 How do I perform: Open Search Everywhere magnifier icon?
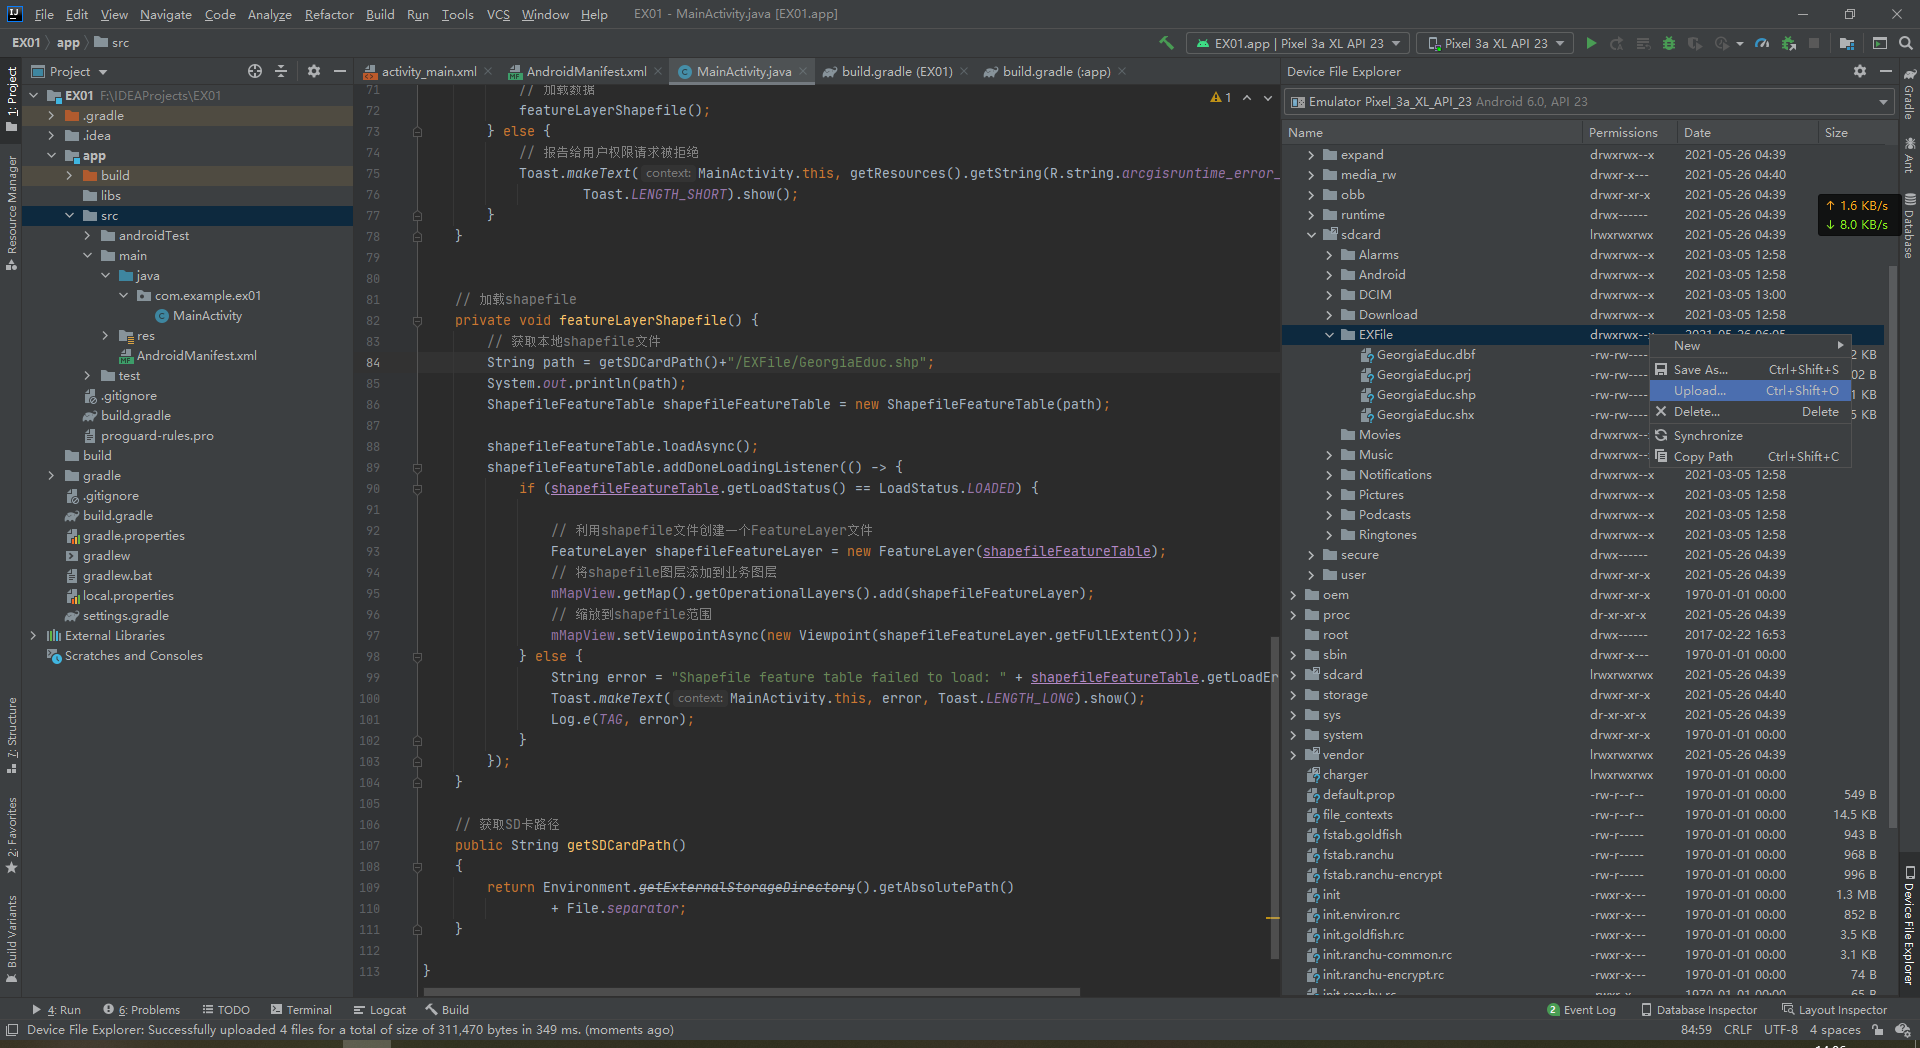tap(1906, 43)
